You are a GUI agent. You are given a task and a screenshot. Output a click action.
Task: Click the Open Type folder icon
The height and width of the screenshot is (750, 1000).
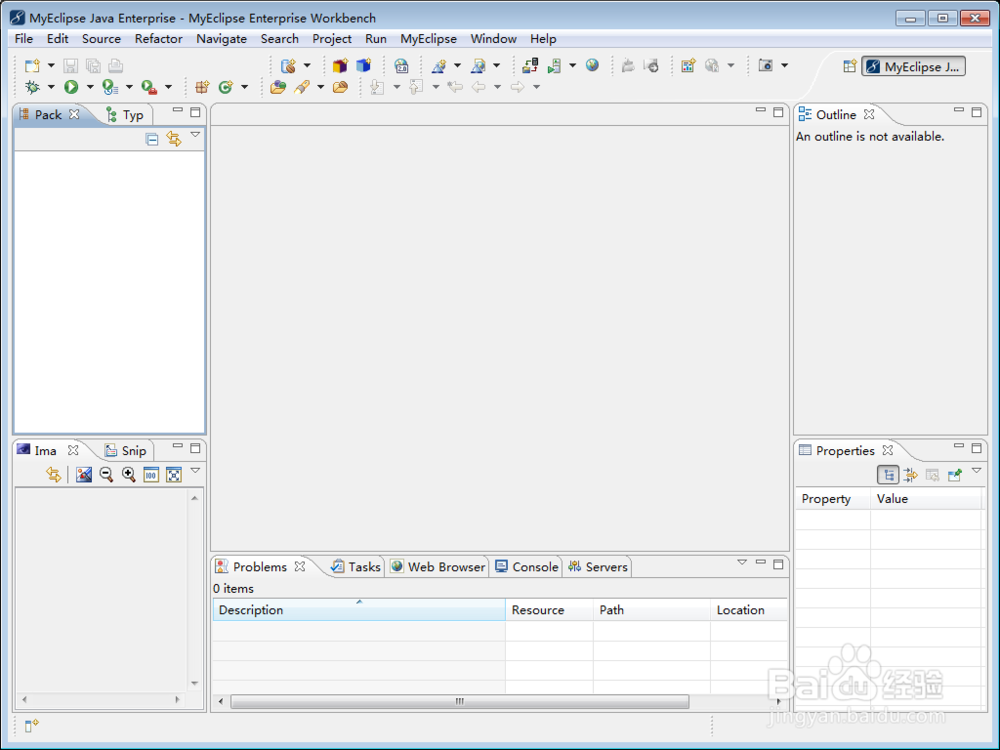coord(278,87)
